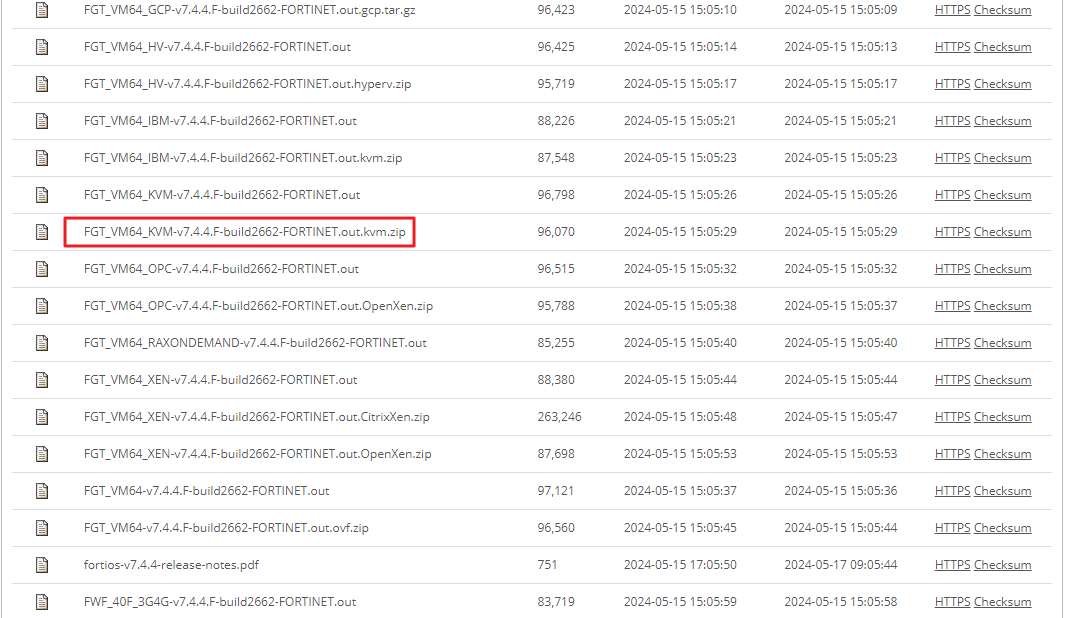Click file icon for FGT_VM64 ovf.zip
Viewport: 1066px width, 618px height.
pyautogui.click(x=42, y=528)
